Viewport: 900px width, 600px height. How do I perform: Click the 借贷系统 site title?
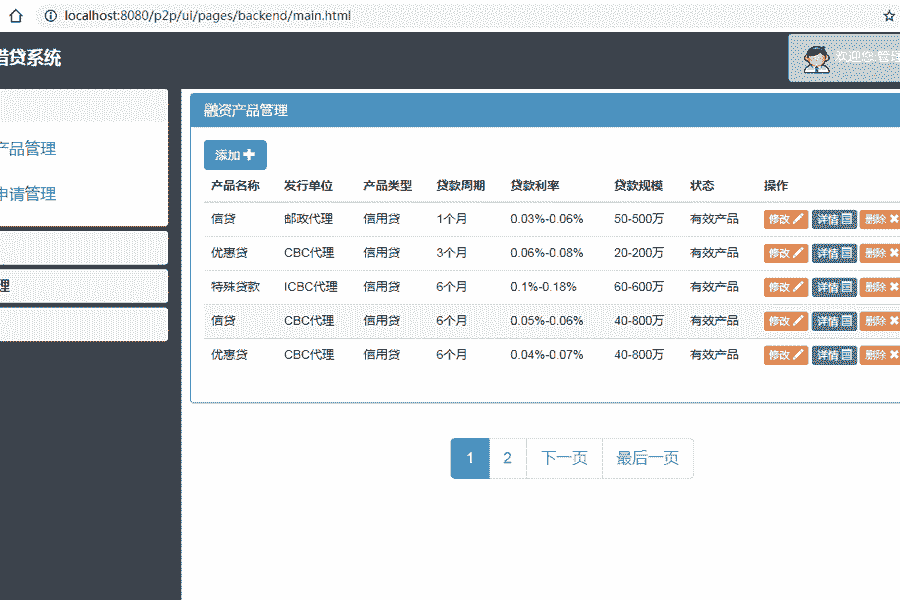(29, 57)
